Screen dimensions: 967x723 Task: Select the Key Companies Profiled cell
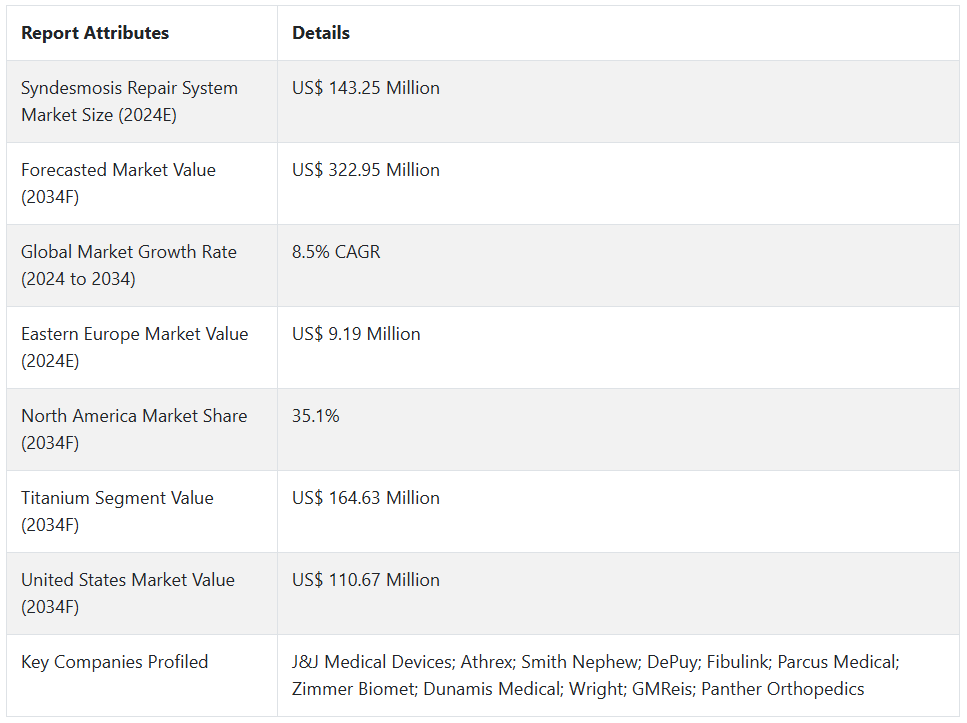(115, 662)
